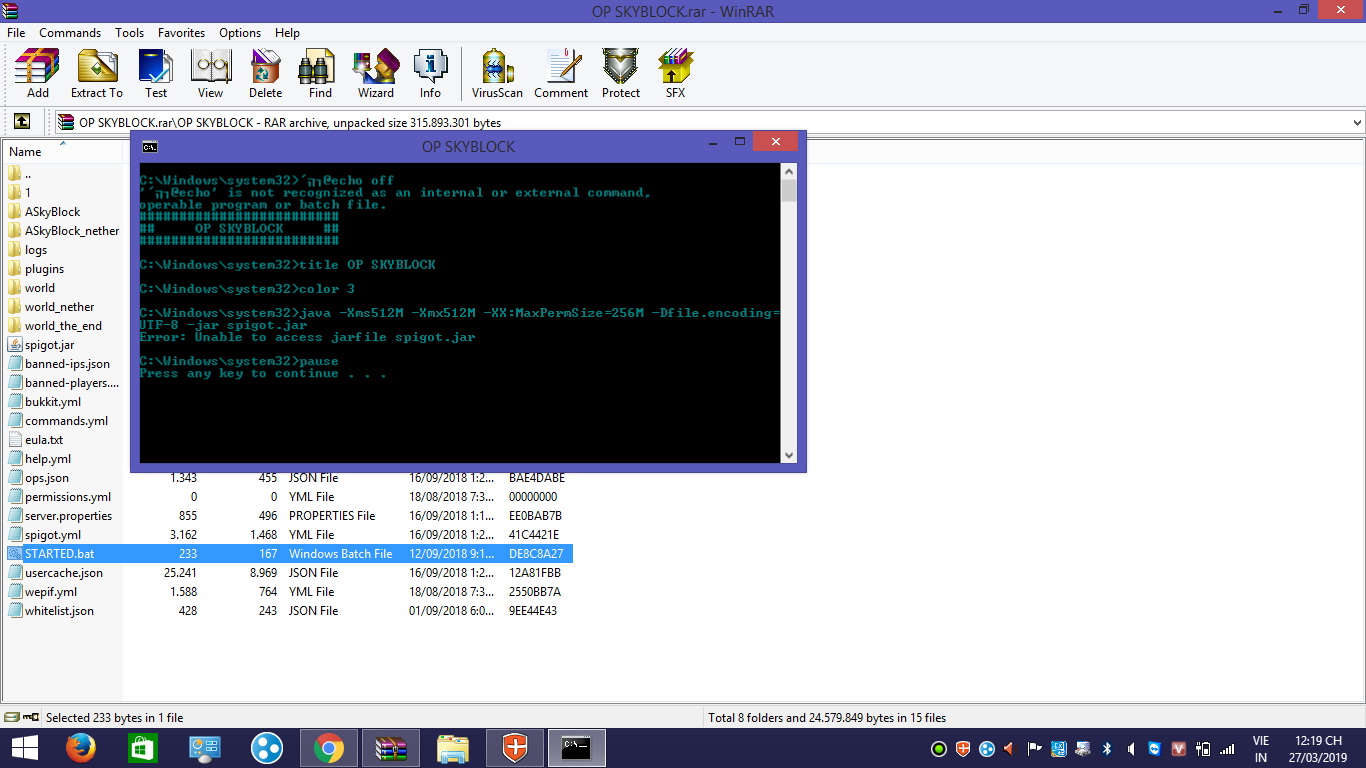Click the Find toolbar icon
Viewport: 1366px width, 768px height.
pos(320,74)
